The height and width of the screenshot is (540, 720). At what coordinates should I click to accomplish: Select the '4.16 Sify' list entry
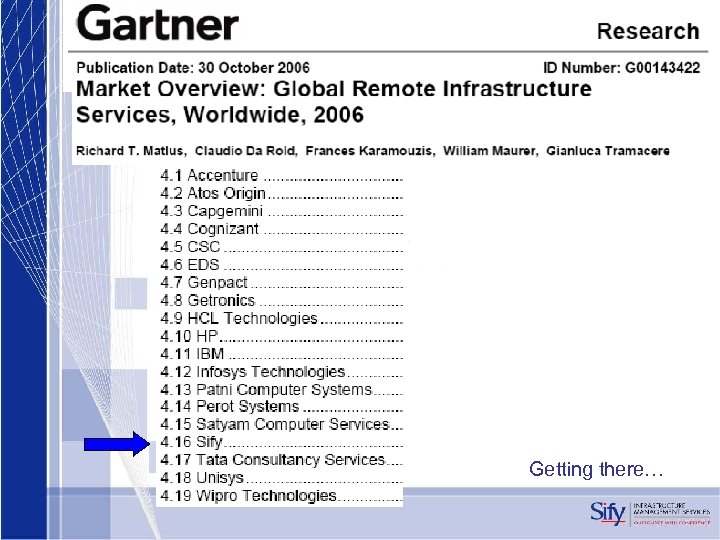click(281, 442)
